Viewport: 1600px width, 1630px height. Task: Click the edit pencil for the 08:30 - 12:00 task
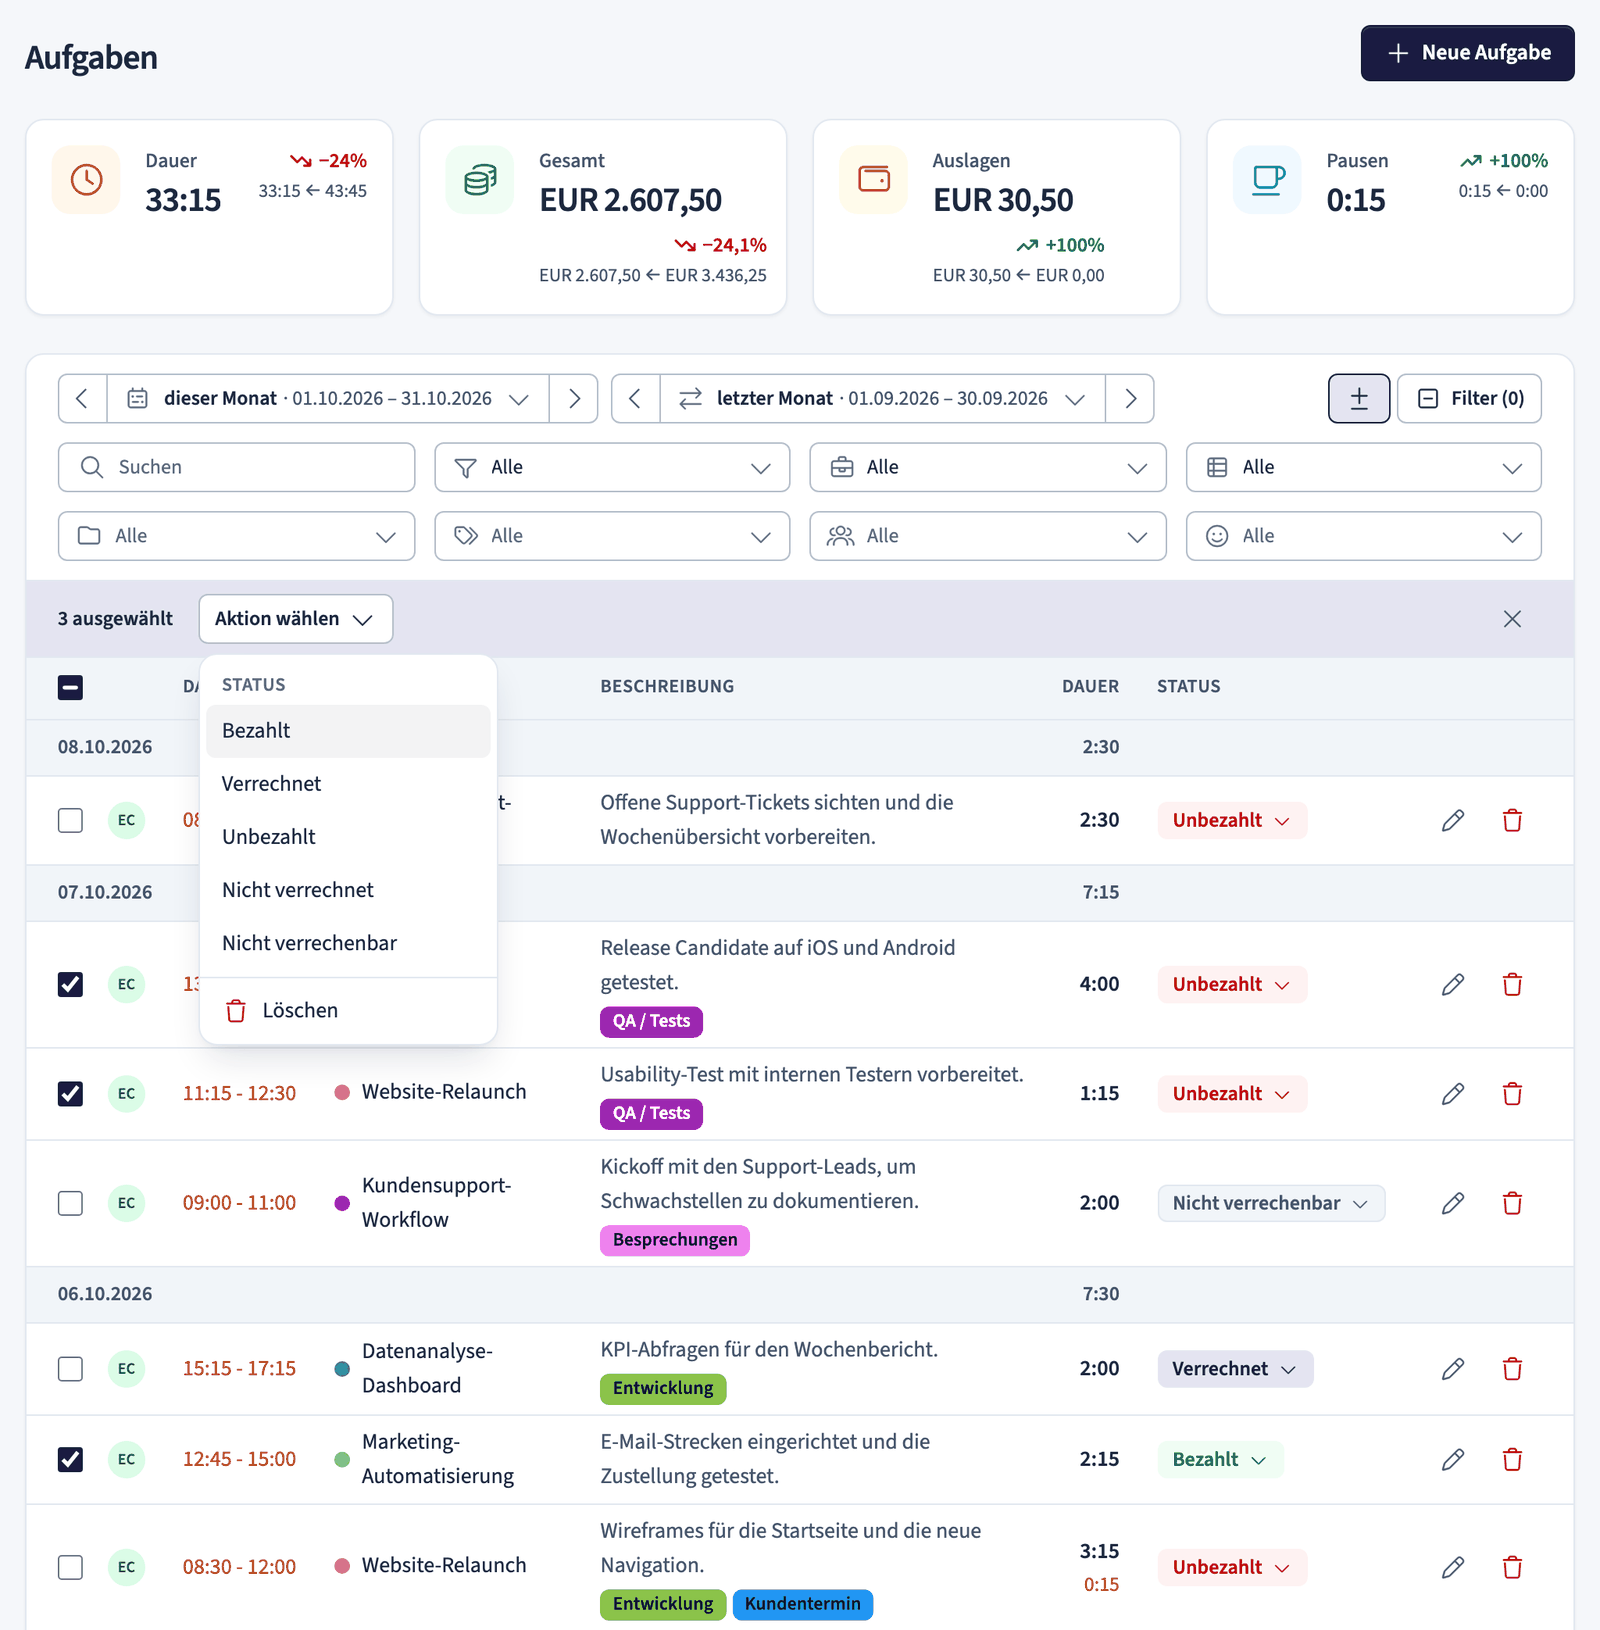click(1453, 1567)
